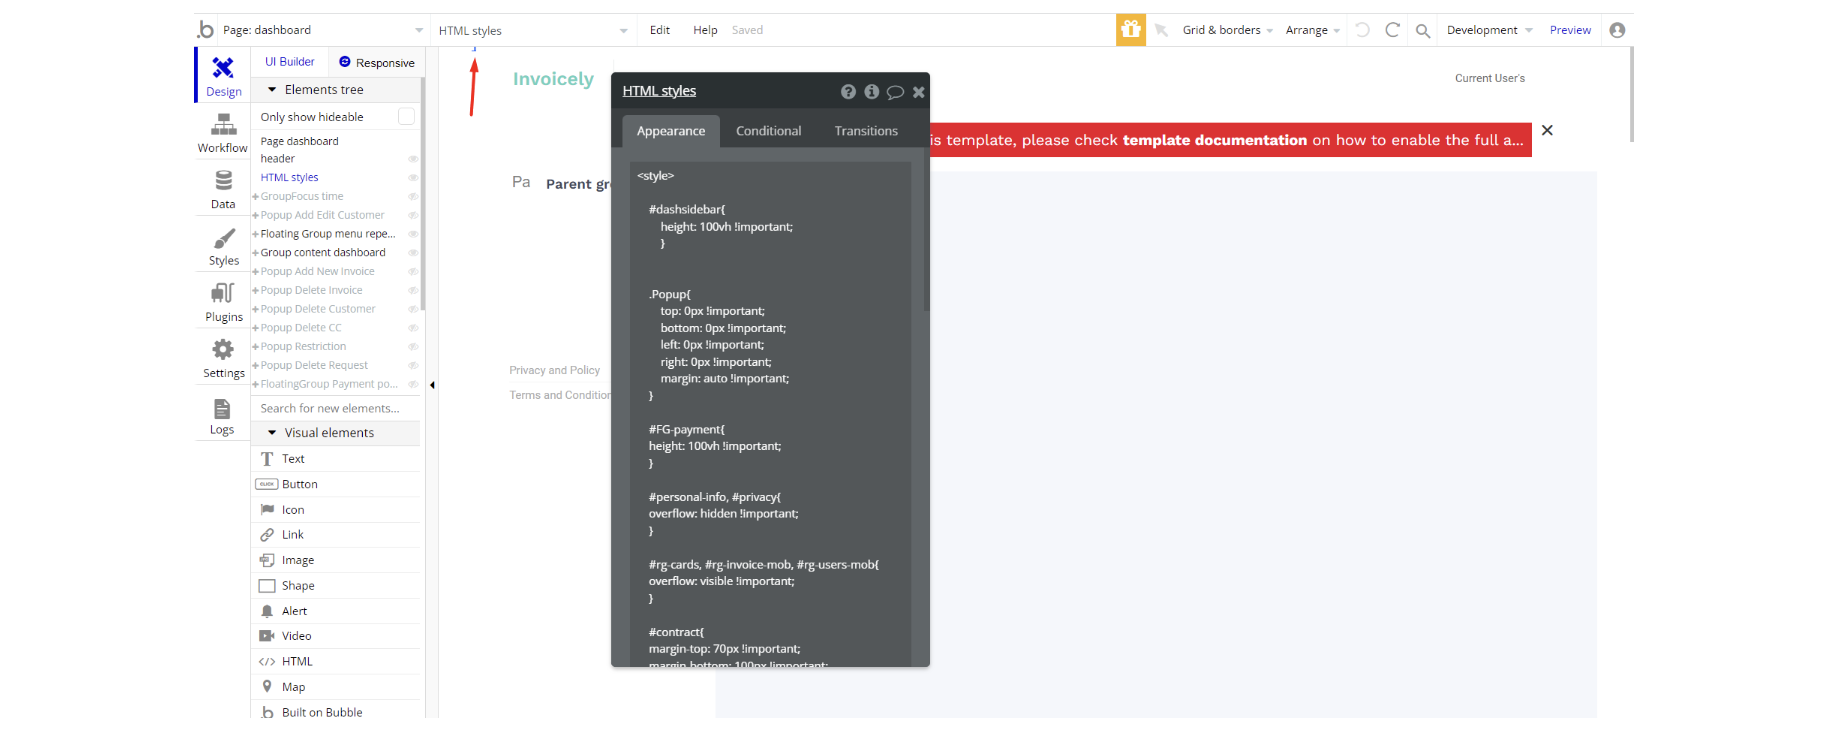1830x730 pixels.
Task: Open the Development version dropdown
Action: 1489,30
